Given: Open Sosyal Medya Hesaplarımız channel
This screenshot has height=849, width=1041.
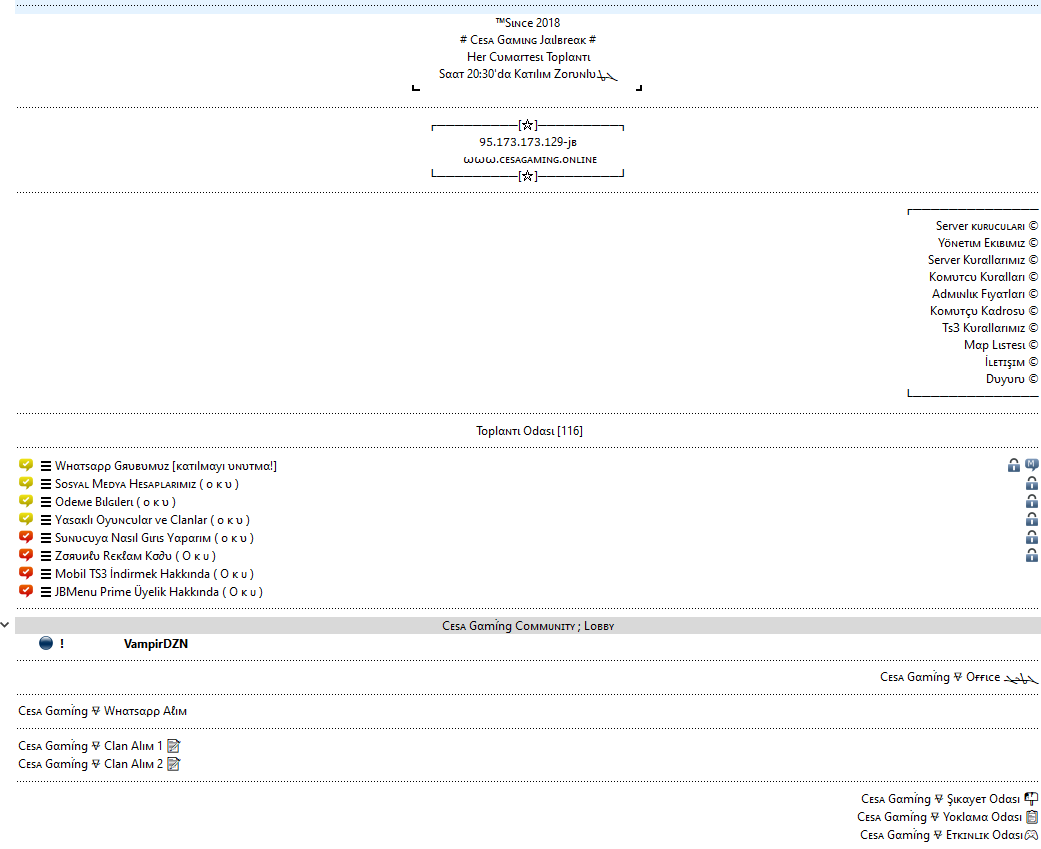Looking at the screenshot, I should [147, 484].
